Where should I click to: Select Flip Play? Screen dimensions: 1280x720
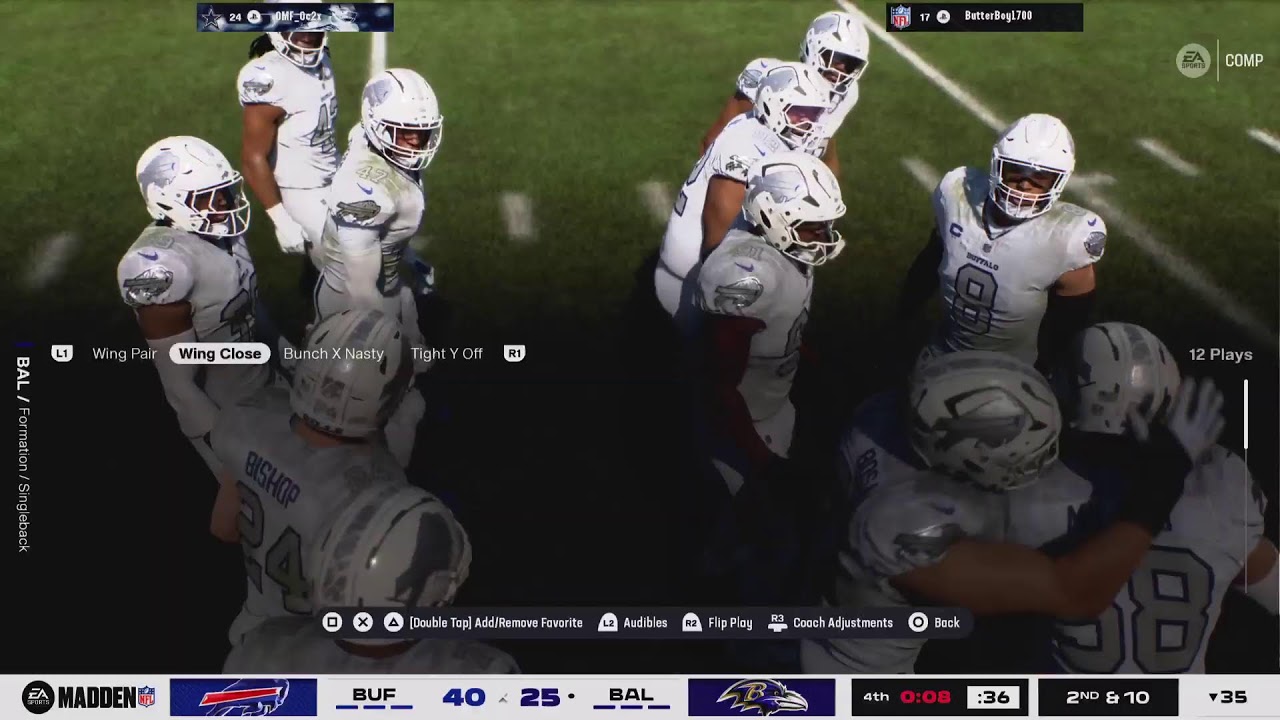point(730,622)
